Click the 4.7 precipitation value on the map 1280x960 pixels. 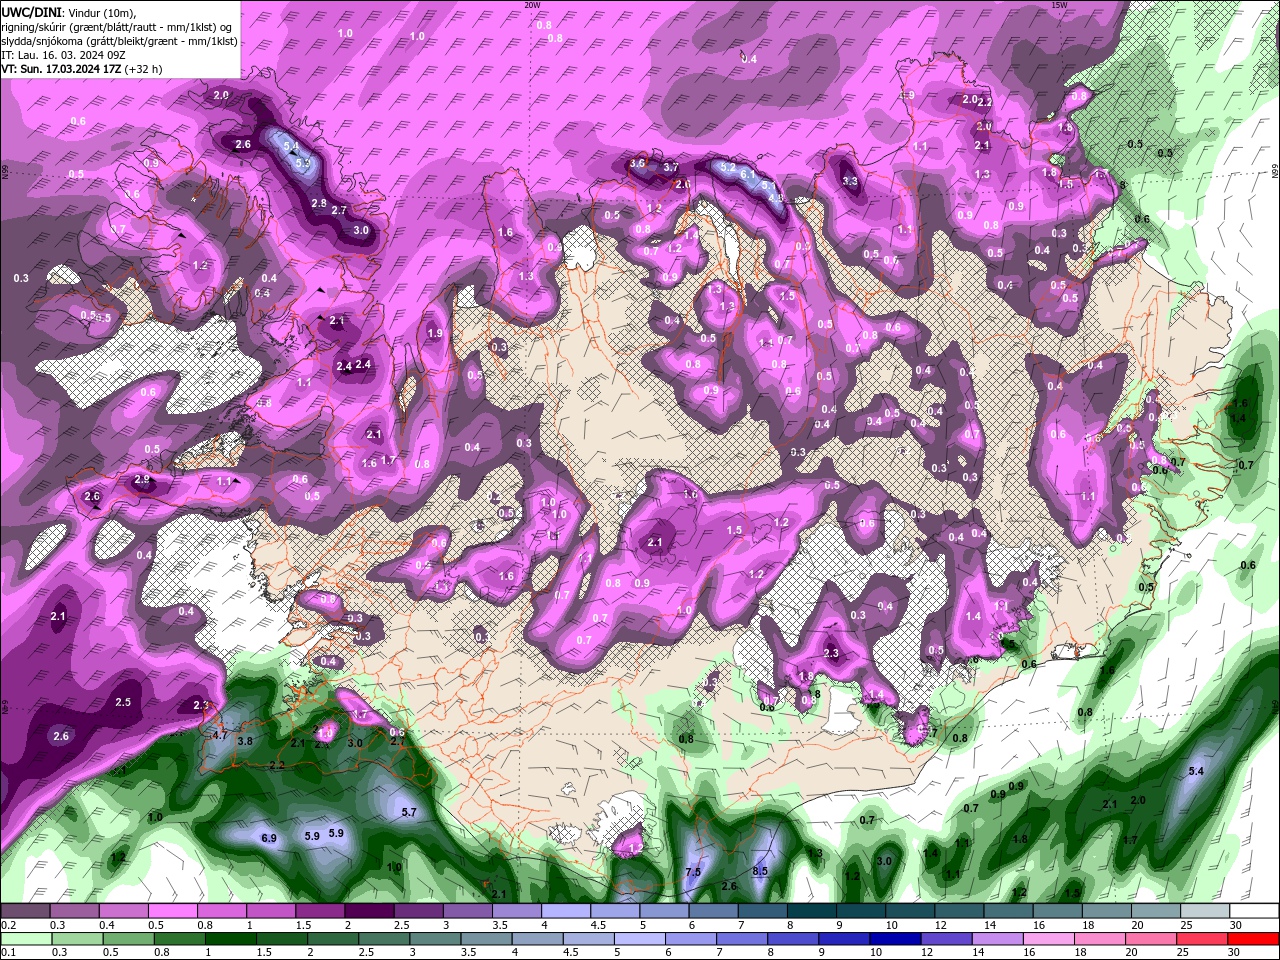coord(221,735)
